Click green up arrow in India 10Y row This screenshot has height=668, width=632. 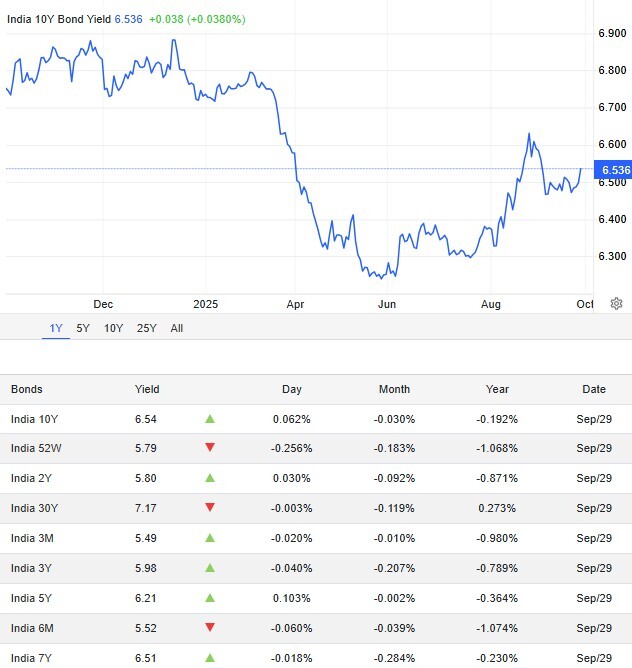coord(210,419)
